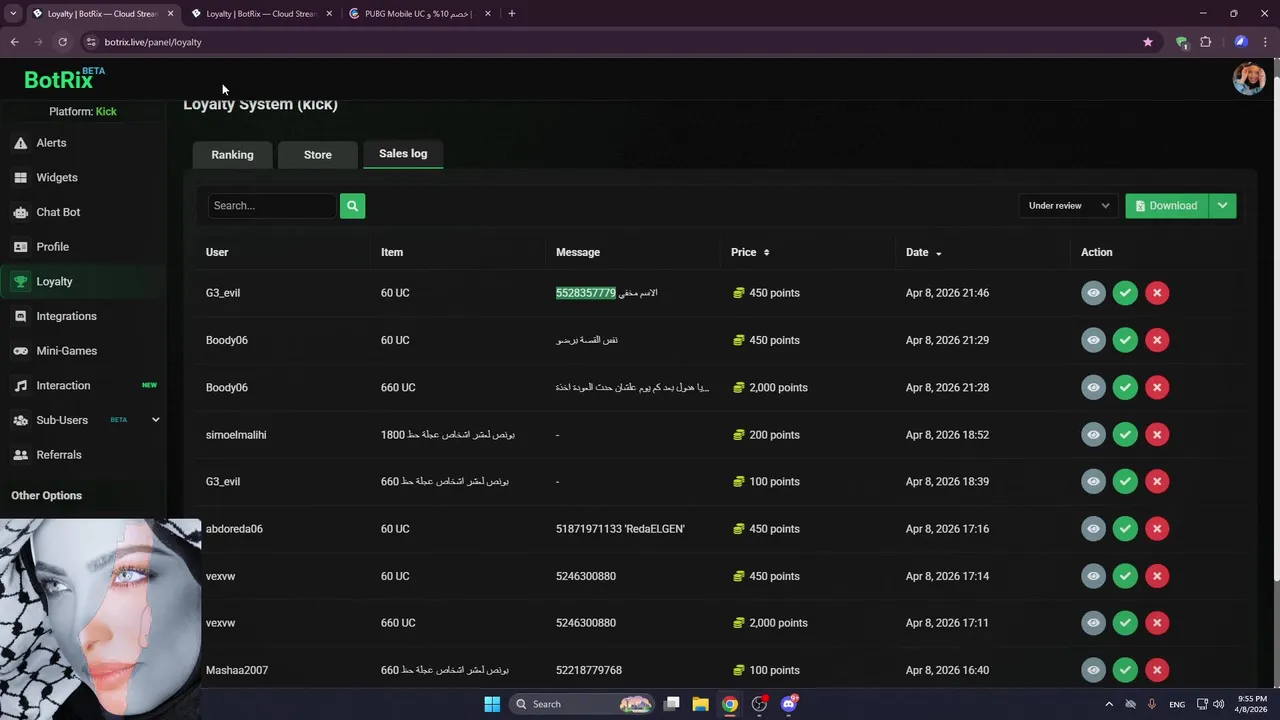This screenshot has width=1280, height=720.
Task: View details of G3_evil 100 points purchase
Action: (1093, 481)
